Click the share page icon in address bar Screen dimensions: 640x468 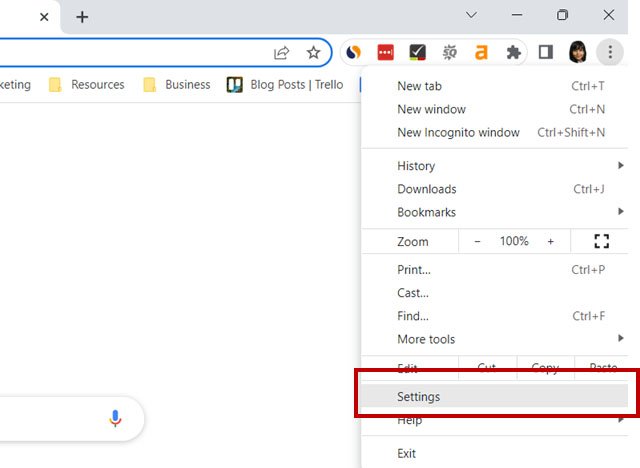pos(282,52)
